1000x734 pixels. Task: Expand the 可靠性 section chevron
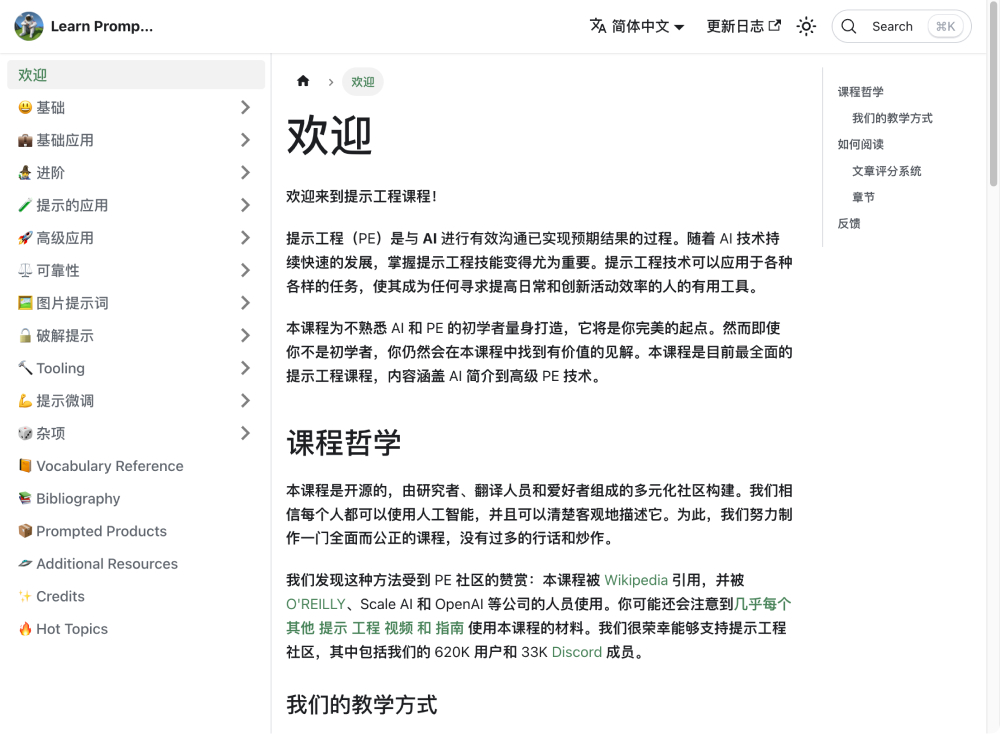(247, 270)
